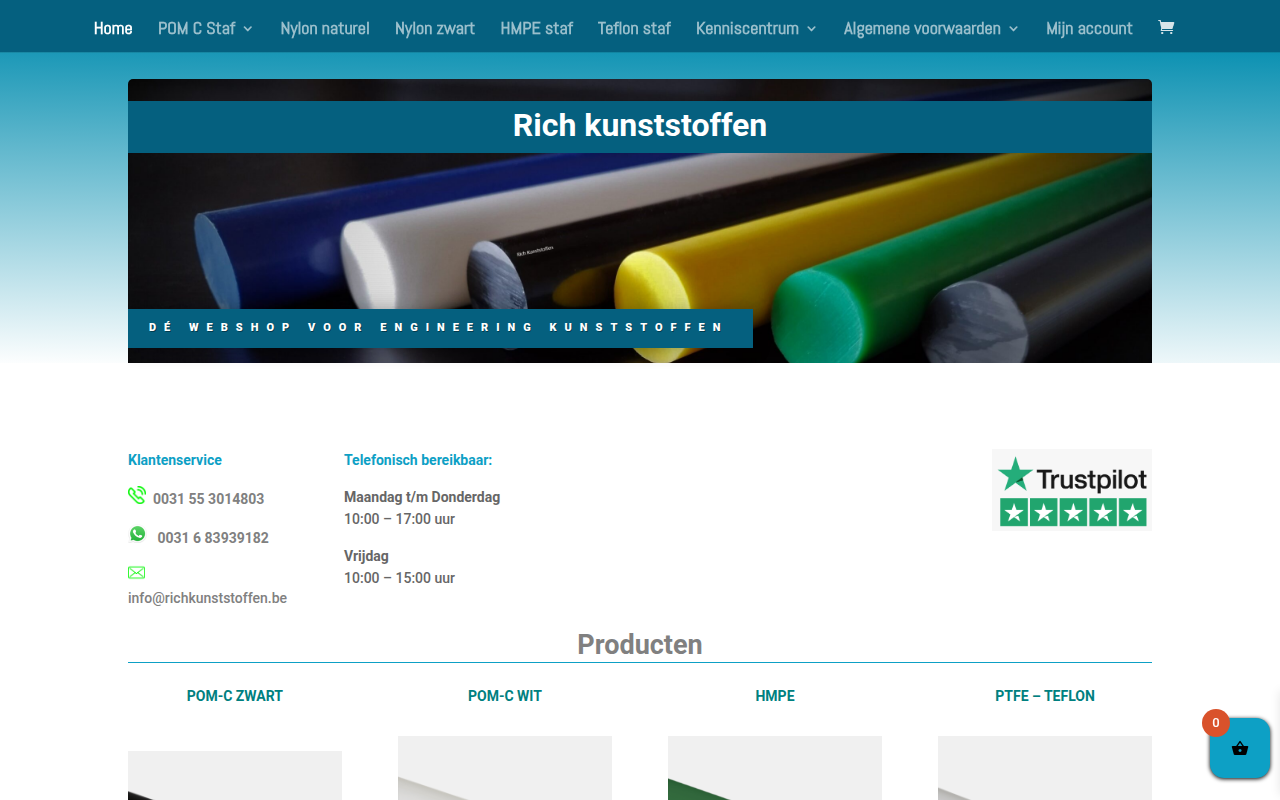Screen dimensions: 1280x800
Task: Click the HMPE product title
Action: click(775, 696)
